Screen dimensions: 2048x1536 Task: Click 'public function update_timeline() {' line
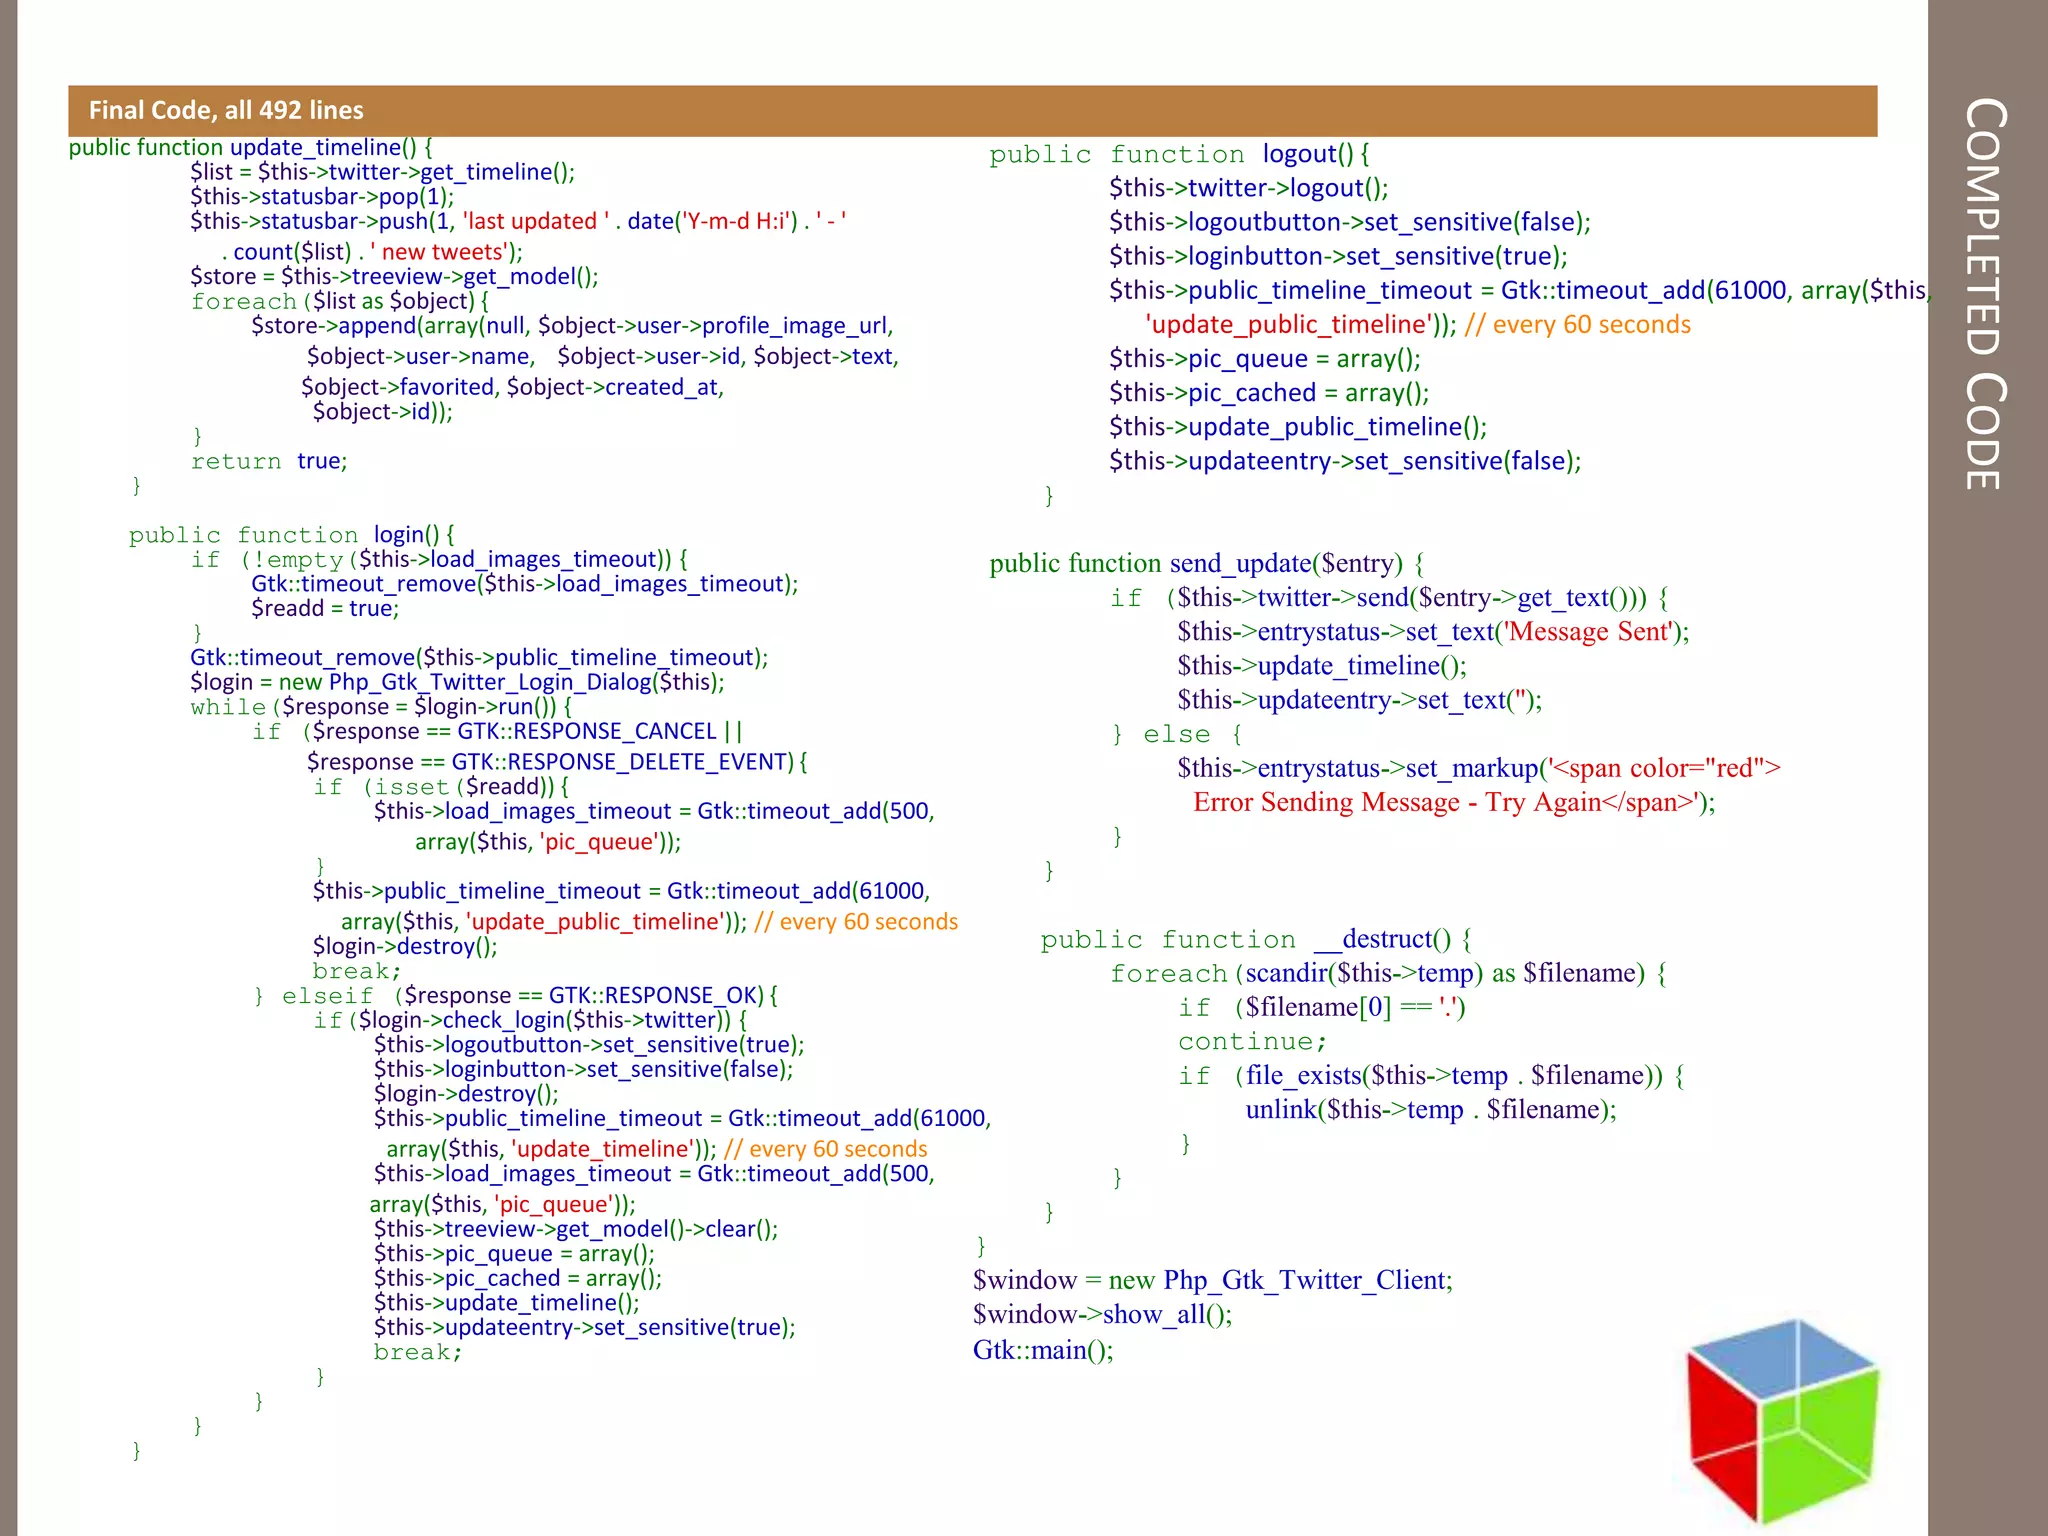pyautogui.click(x=250, y=147)
